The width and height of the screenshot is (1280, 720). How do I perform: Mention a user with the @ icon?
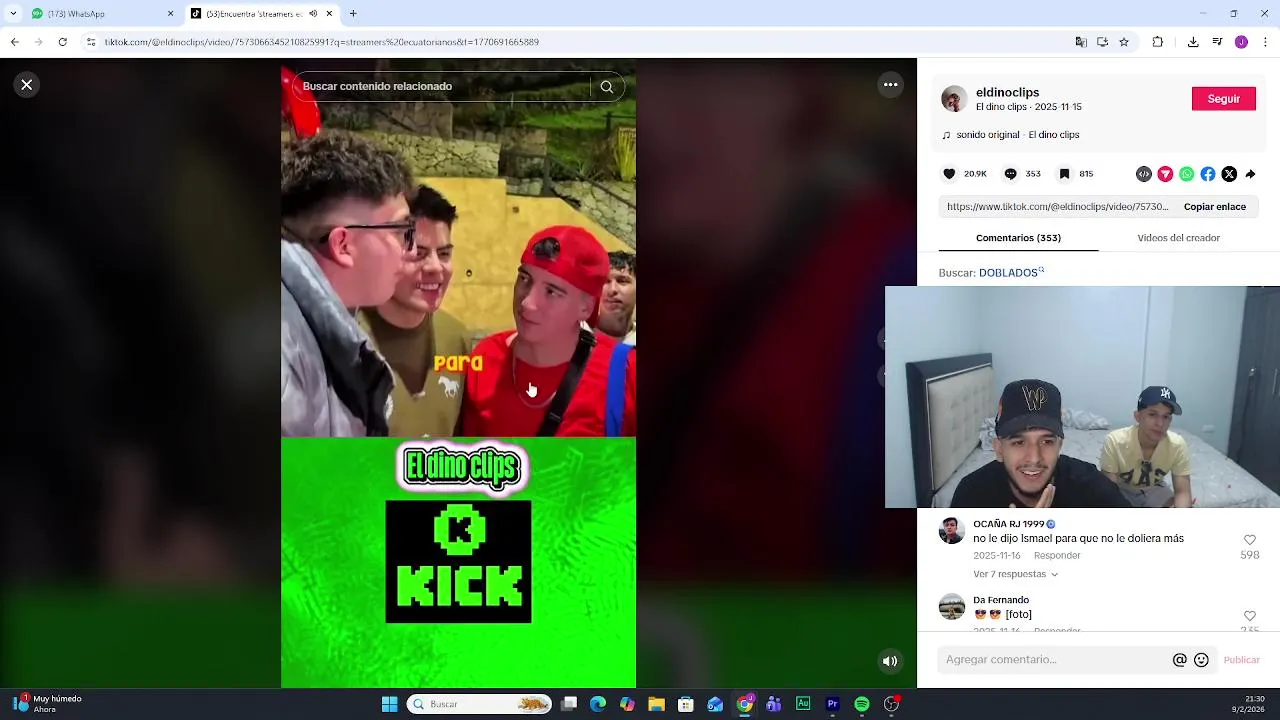[1179, 660]
